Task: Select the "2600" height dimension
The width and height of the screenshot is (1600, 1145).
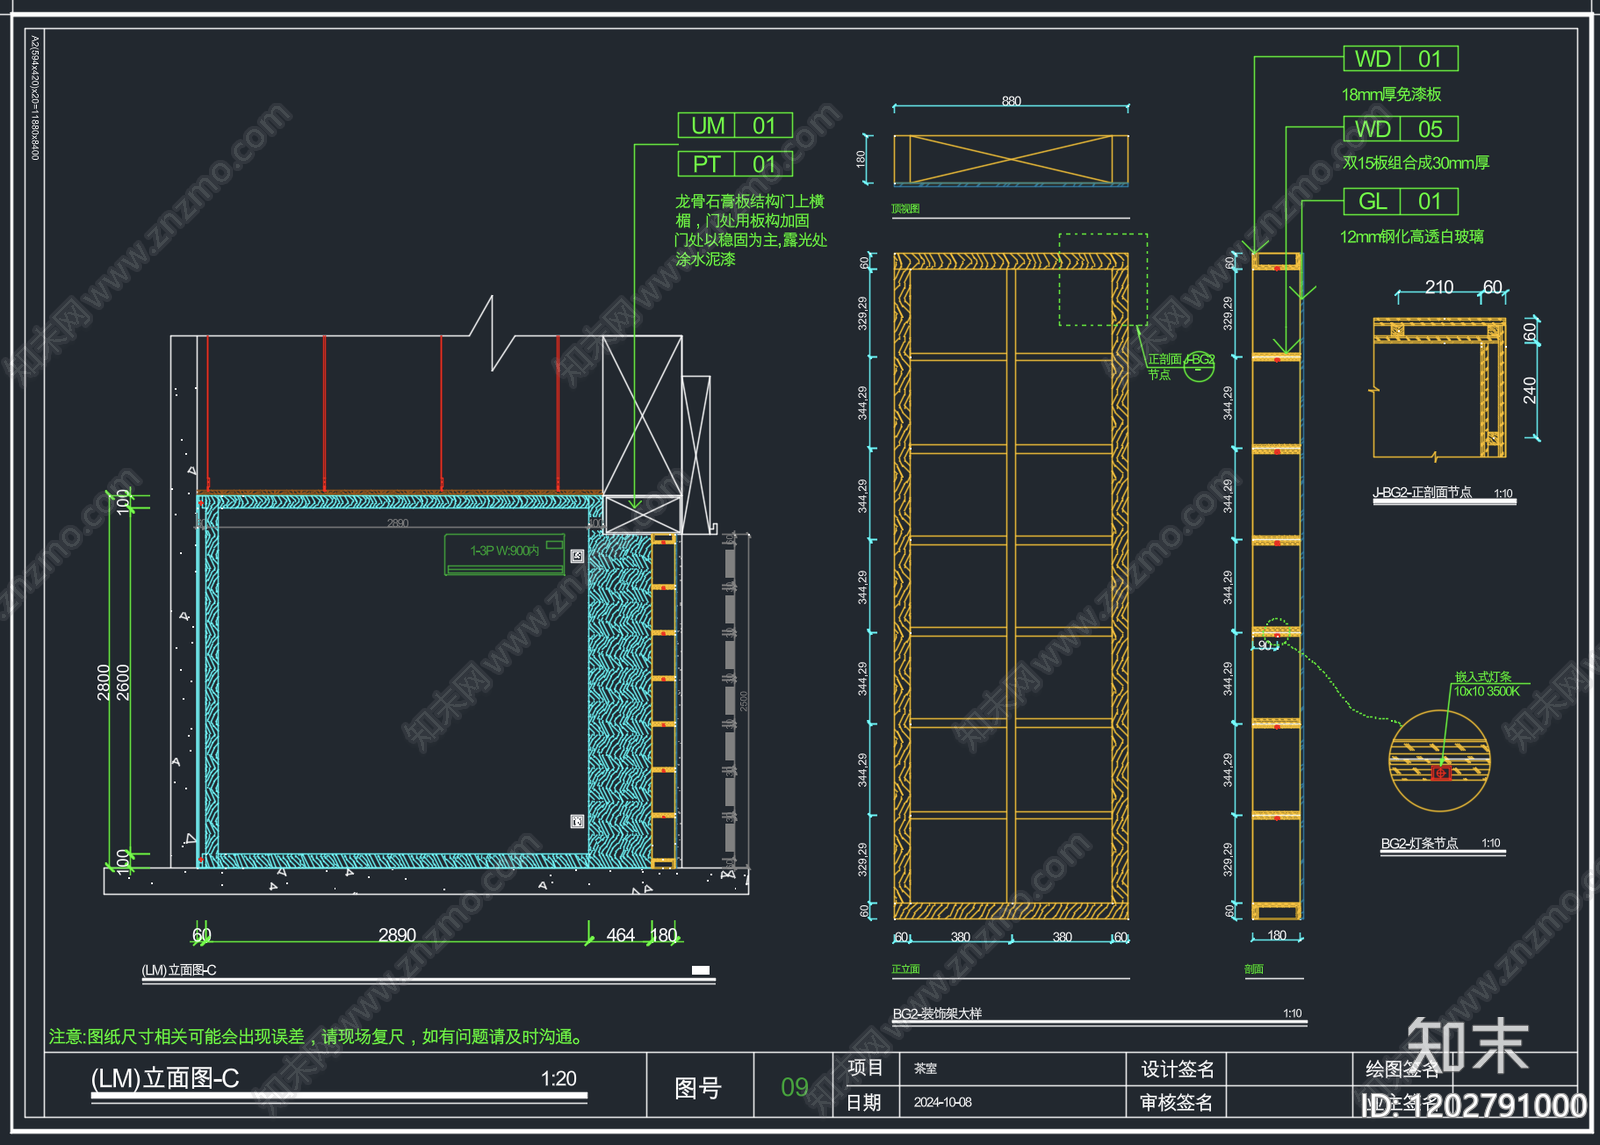Action: (x=123, y=682)
